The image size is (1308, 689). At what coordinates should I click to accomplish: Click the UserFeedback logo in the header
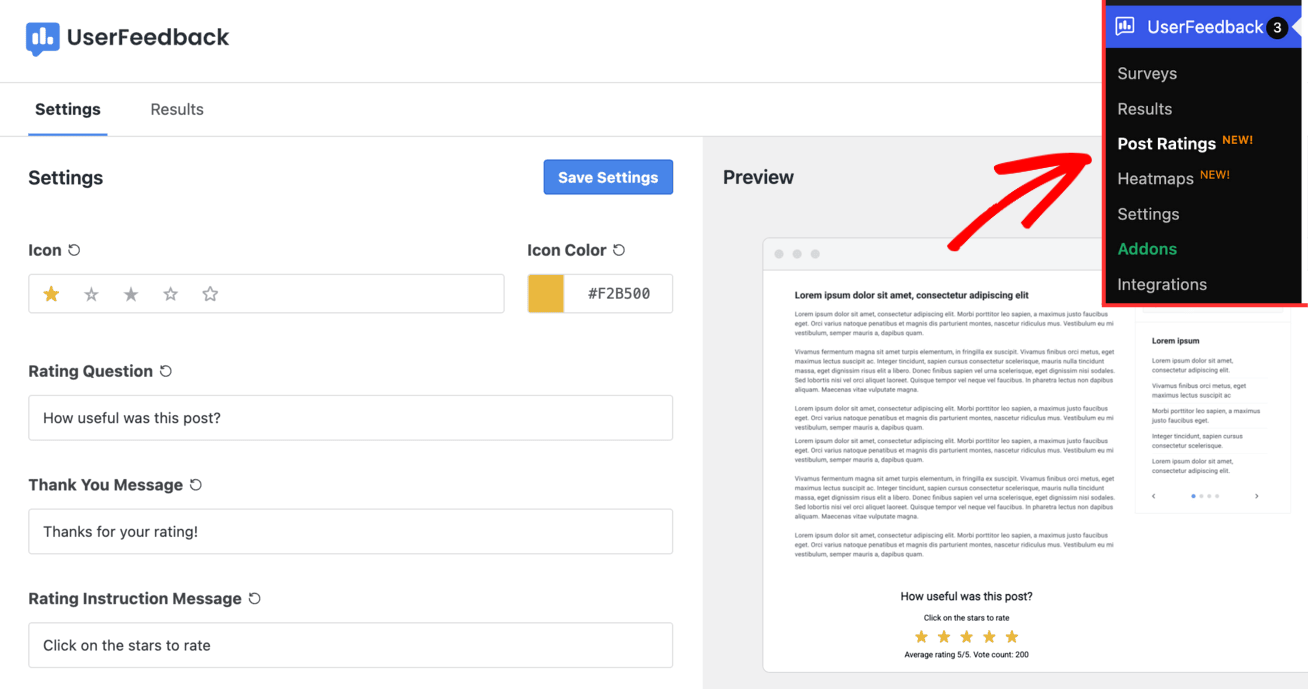[x=127, y=38]
